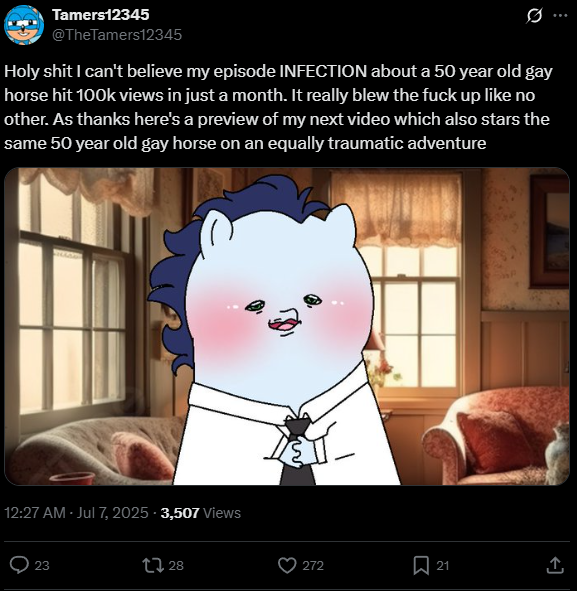Click the bookmark count 21
The image size is (577, 591).
(x=442, y=565)
